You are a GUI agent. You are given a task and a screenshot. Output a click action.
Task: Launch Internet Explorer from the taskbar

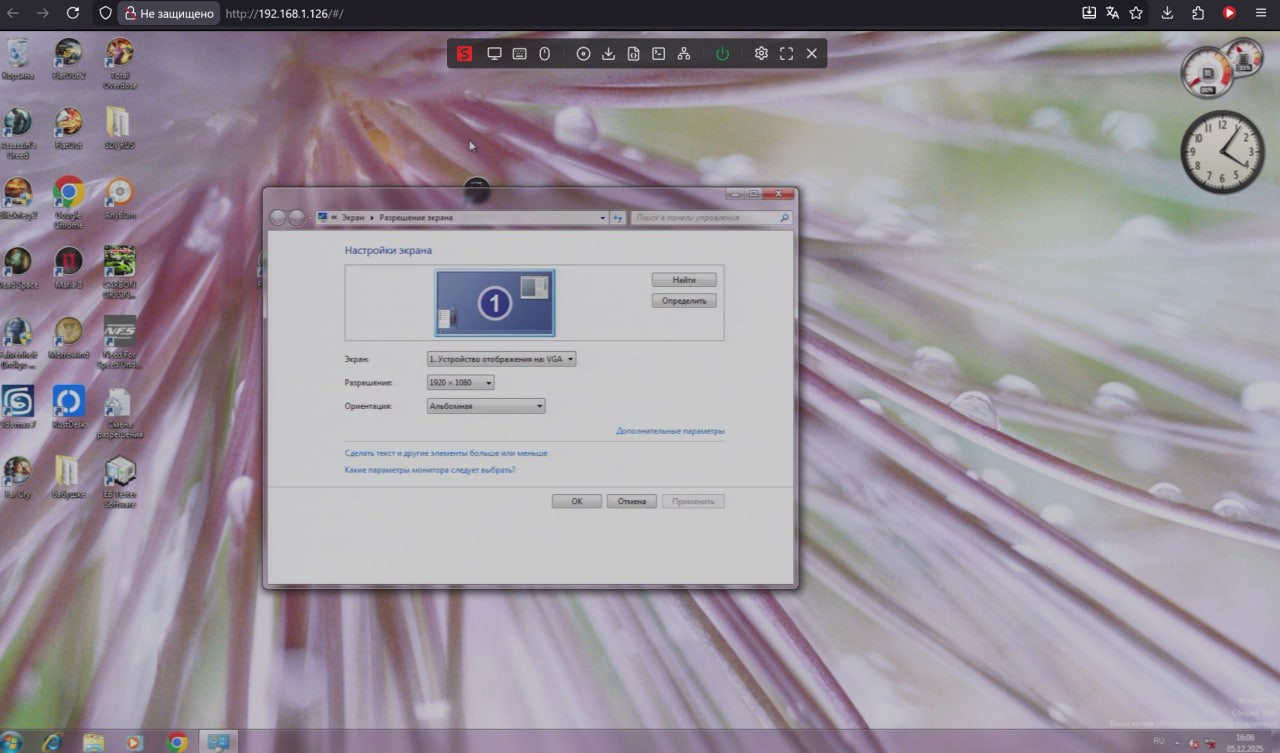[x=52, y=742]
